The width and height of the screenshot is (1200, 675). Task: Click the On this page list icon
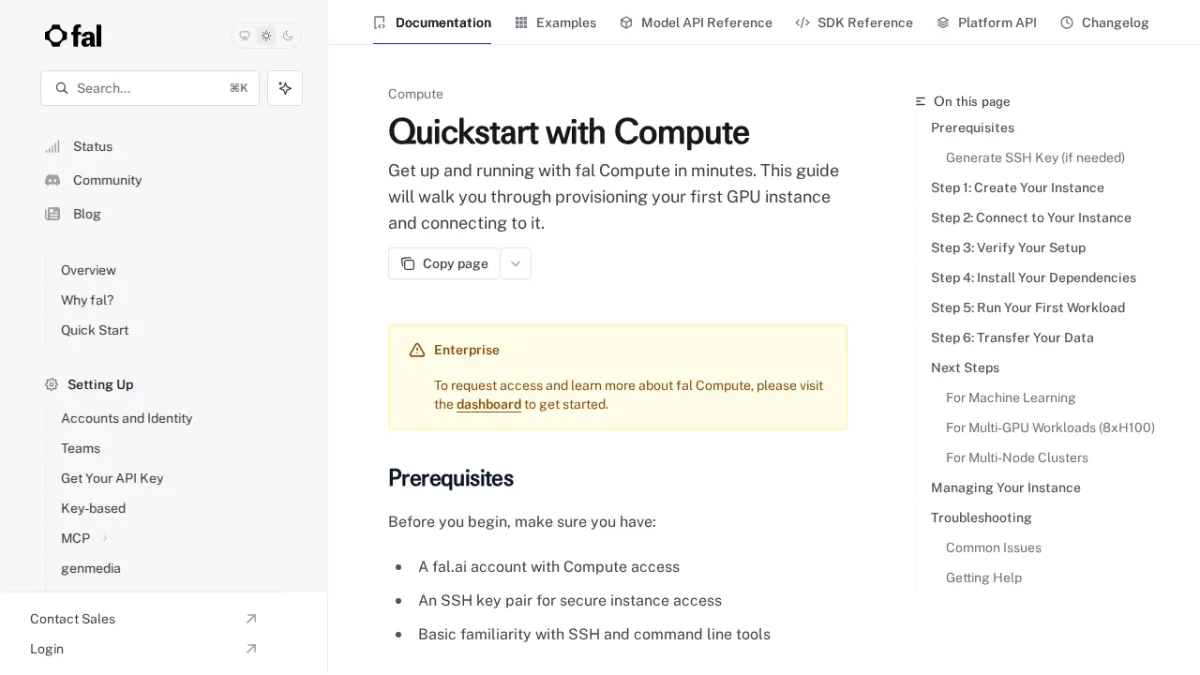click(921, 101)
